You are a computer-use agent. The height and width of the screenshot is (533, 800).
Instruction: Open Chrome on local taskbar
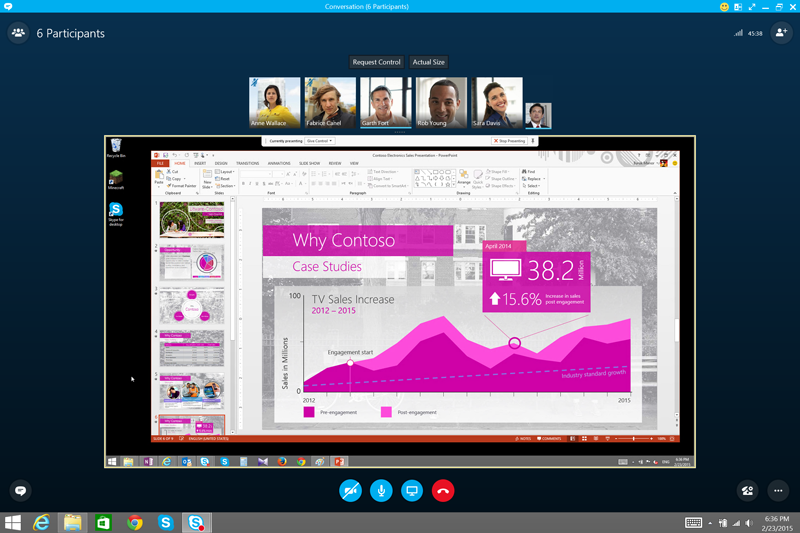tap(135, 523)
